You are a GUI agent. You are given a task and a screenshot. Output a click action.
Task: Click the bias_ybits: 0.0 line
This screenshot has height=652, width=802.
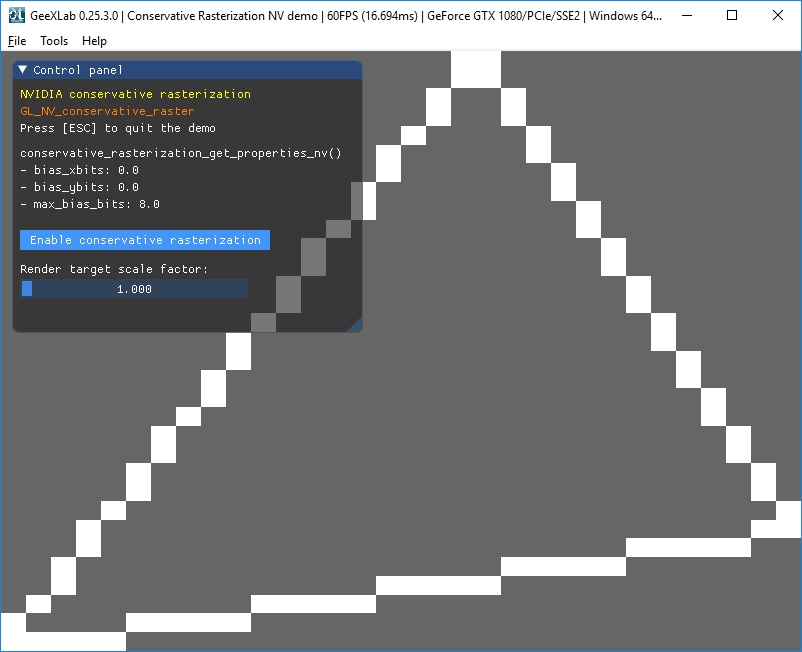click(x=79, y=187)
